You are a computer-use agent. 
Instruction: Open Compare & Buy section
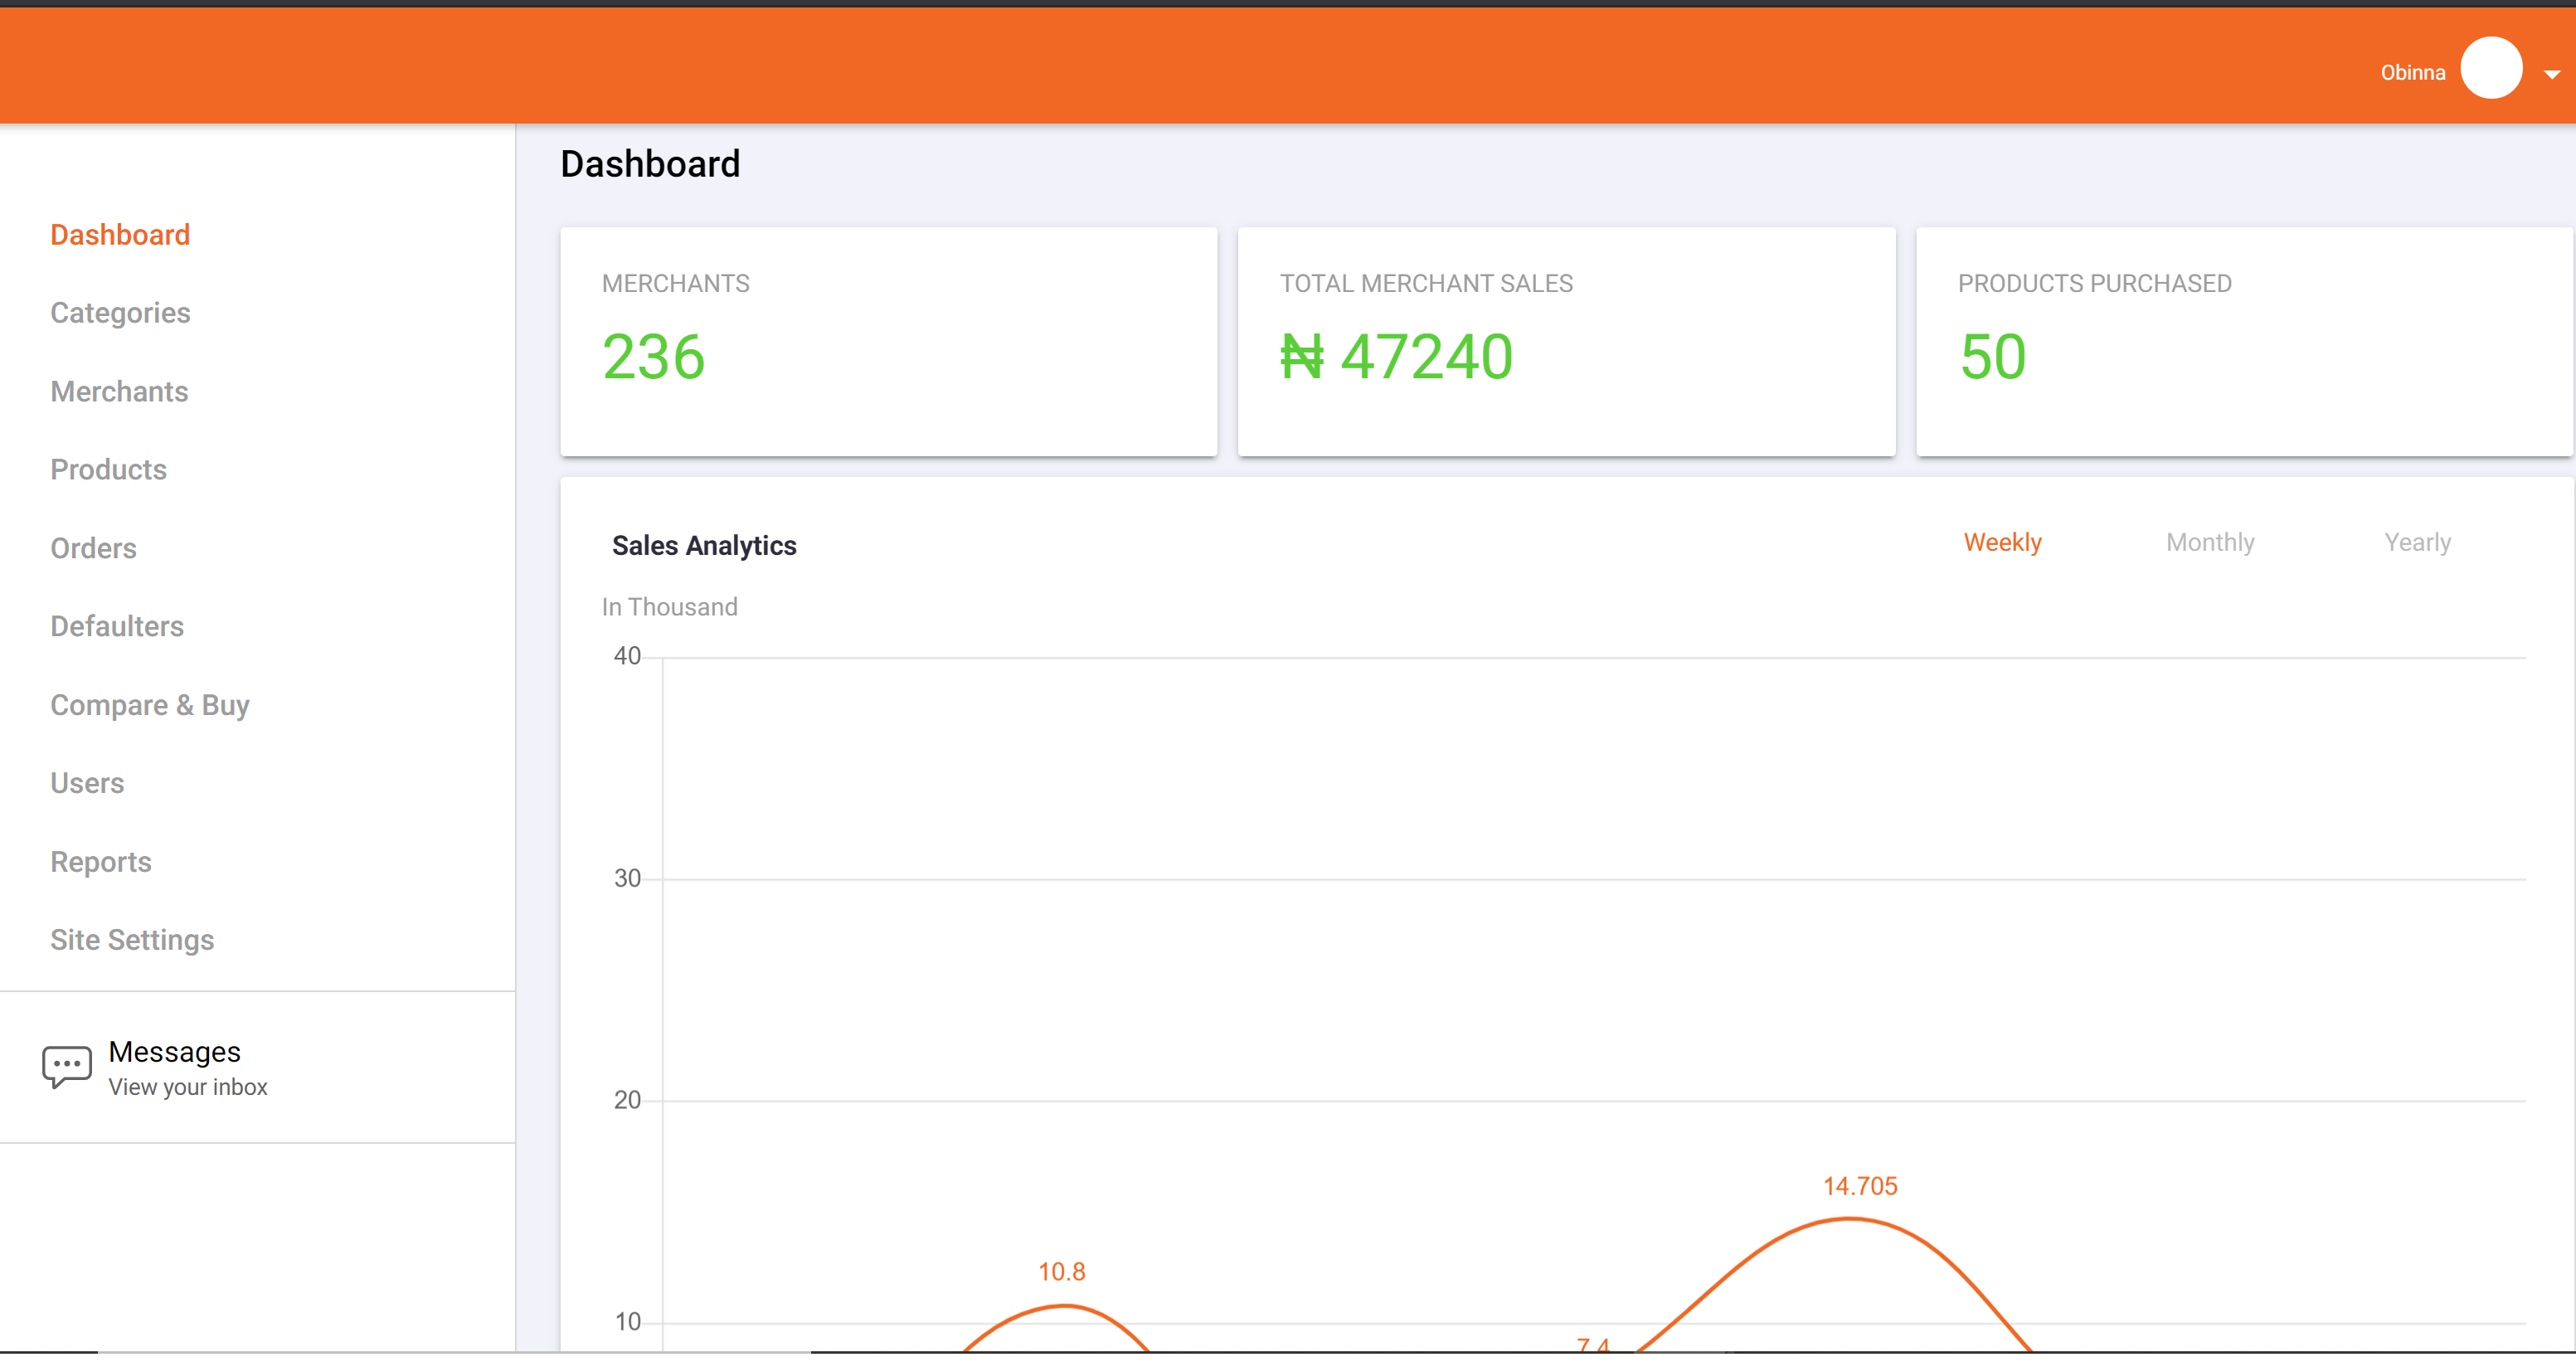coord(150,705)
